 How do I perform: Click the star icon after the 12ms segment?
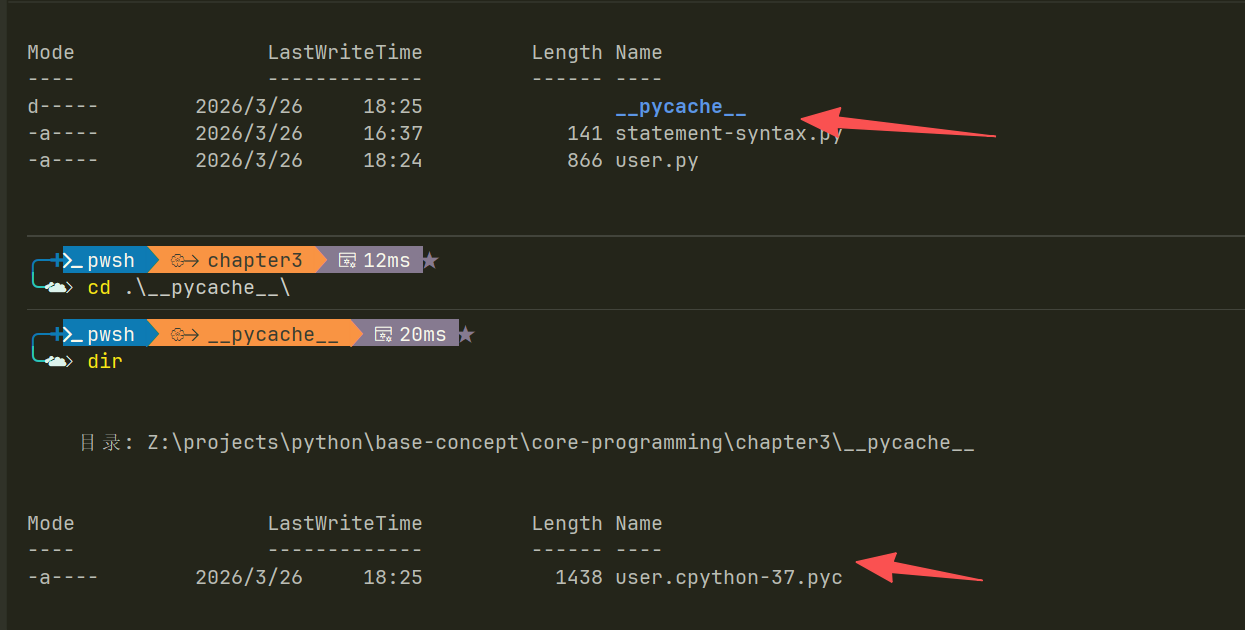(430, 260)
